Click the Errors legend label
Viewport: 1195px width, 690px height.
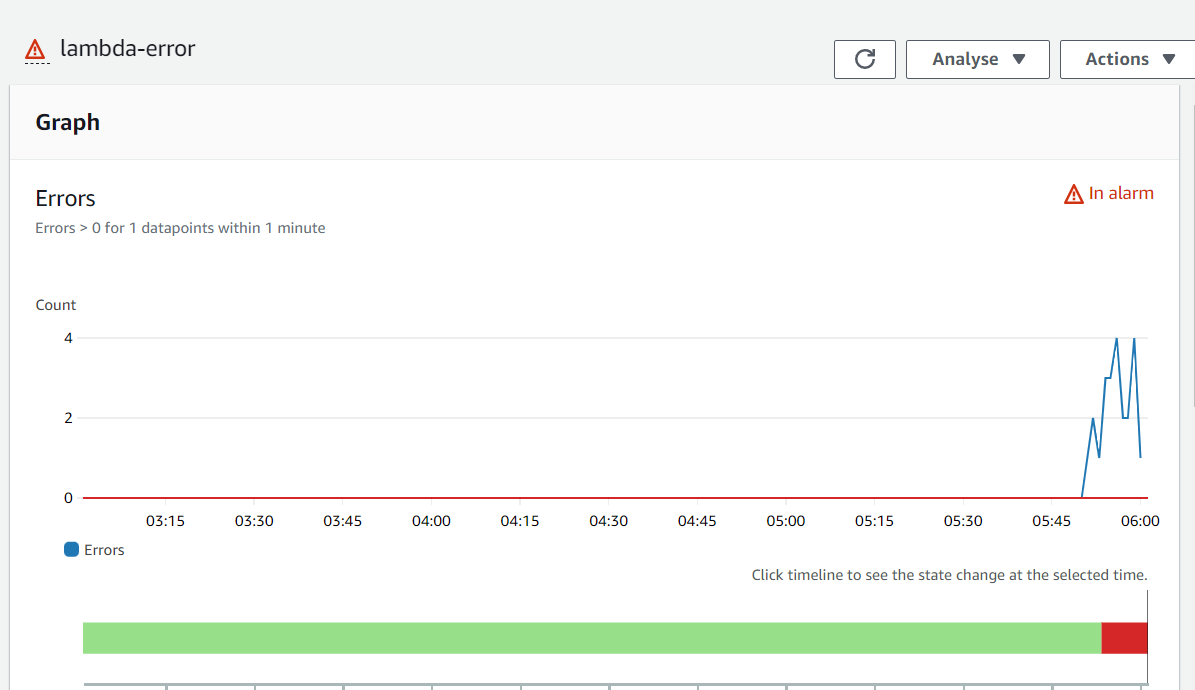pyautogui.click(x=104, y=550)
